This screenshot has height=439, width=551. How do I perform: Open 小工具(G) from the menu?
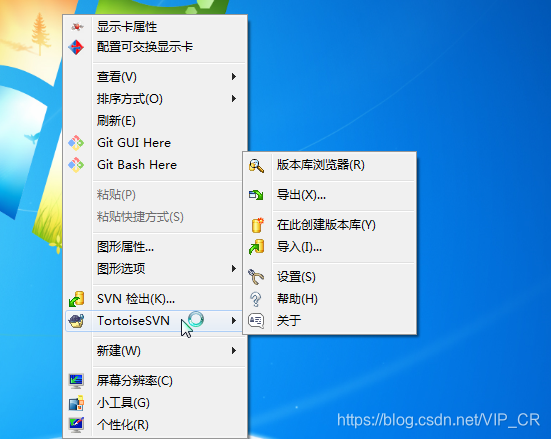coord(155,403)
